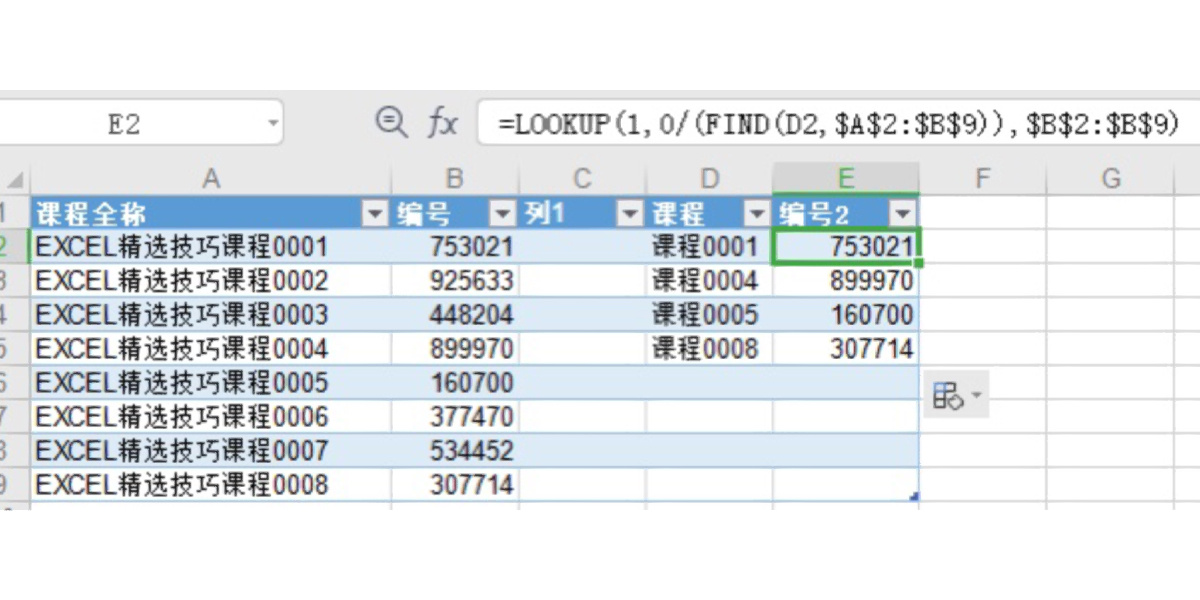Open filter dropdown for 编号 column

coord(502,213)
